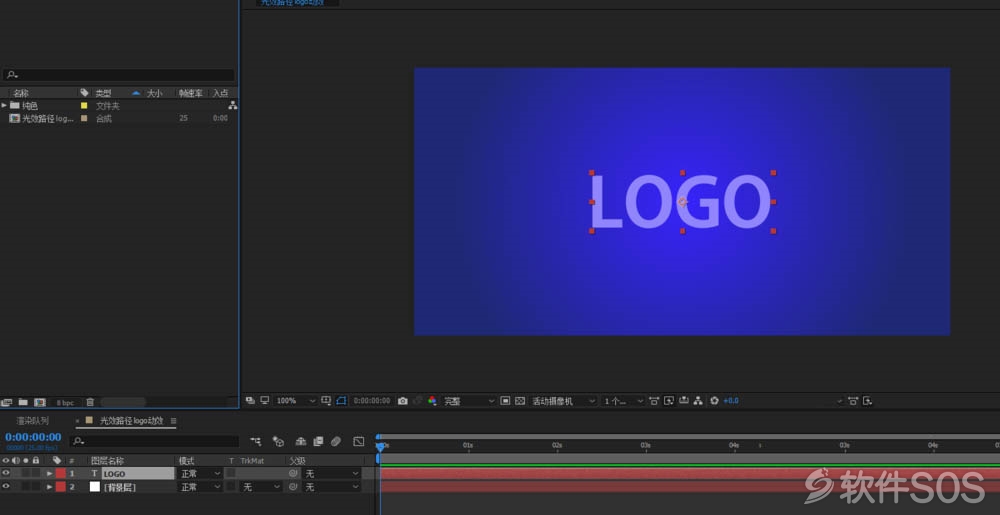Sort project items by 名称 column
Image resolution: width=1000 pixels, height=515 pixels.
point(21,93)
